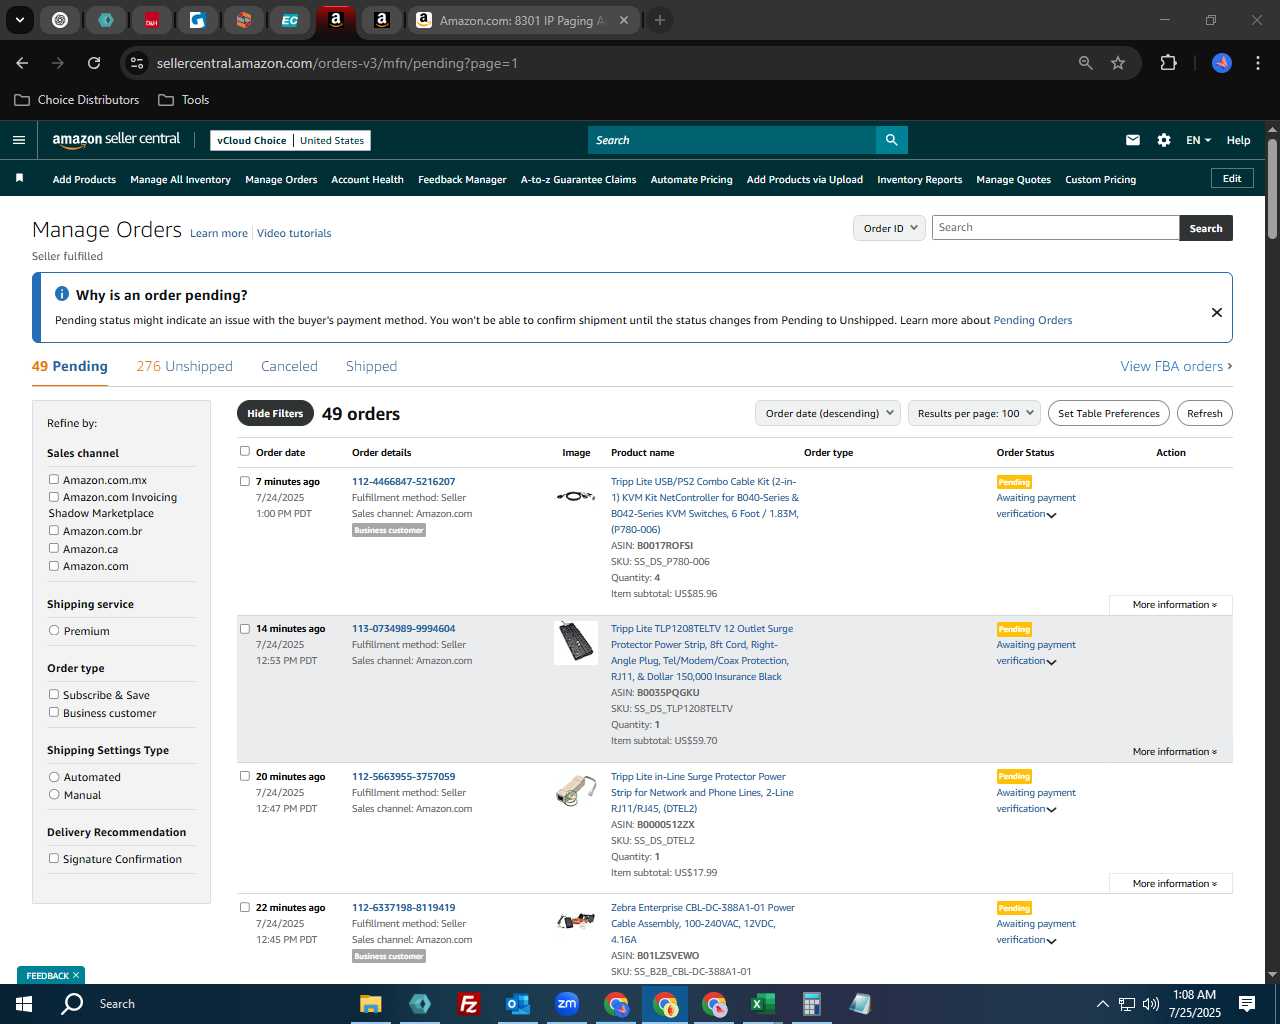Open the EN language dropdown
The height and width of the screenshot is (1024, 1280).
coord(1198,140)
